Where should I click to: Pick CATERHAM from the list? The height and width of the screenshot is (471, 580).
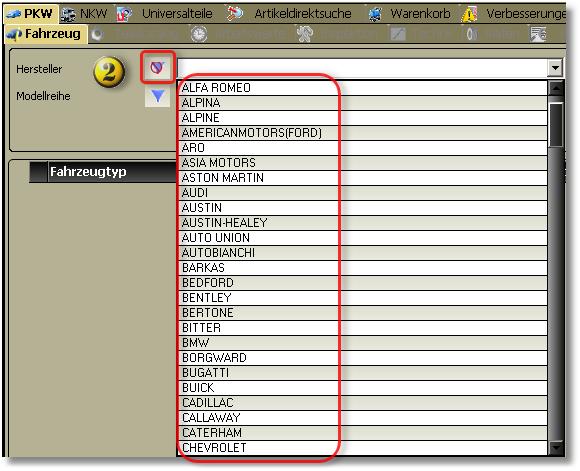click(362, 433)
